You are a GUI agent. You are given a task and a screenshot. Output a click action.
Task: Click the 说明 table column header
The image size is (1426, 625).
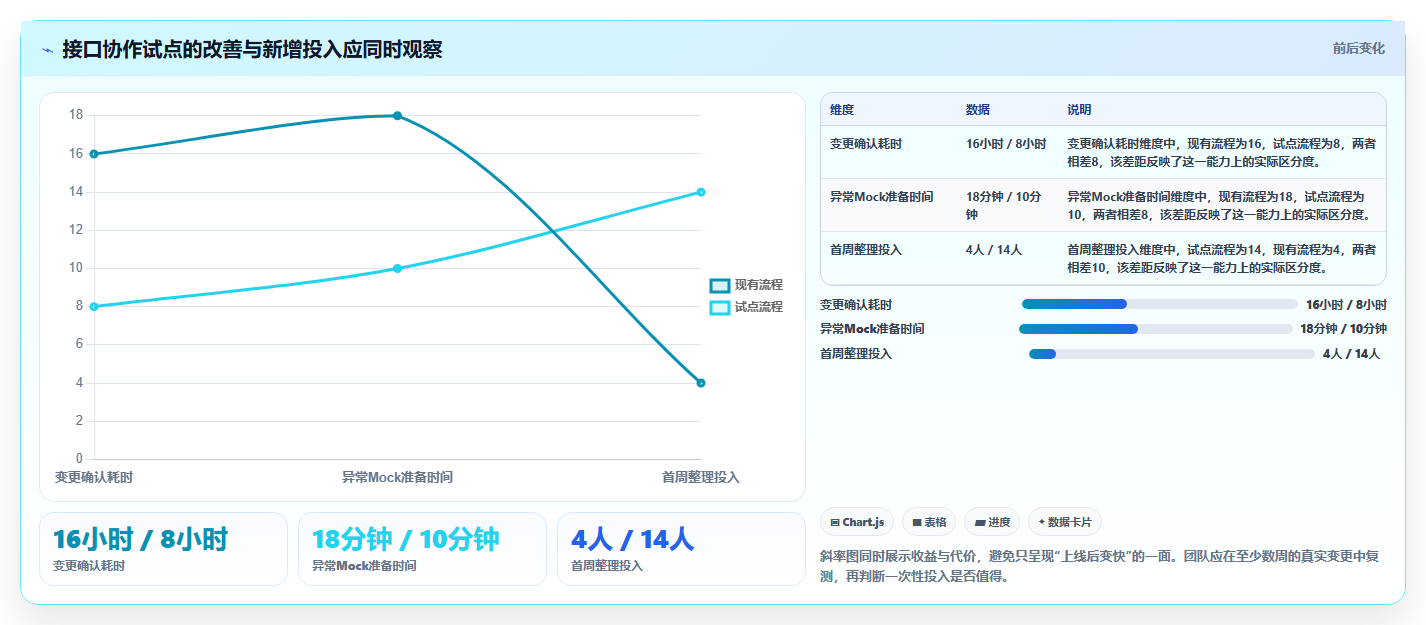pos(1079,110)
